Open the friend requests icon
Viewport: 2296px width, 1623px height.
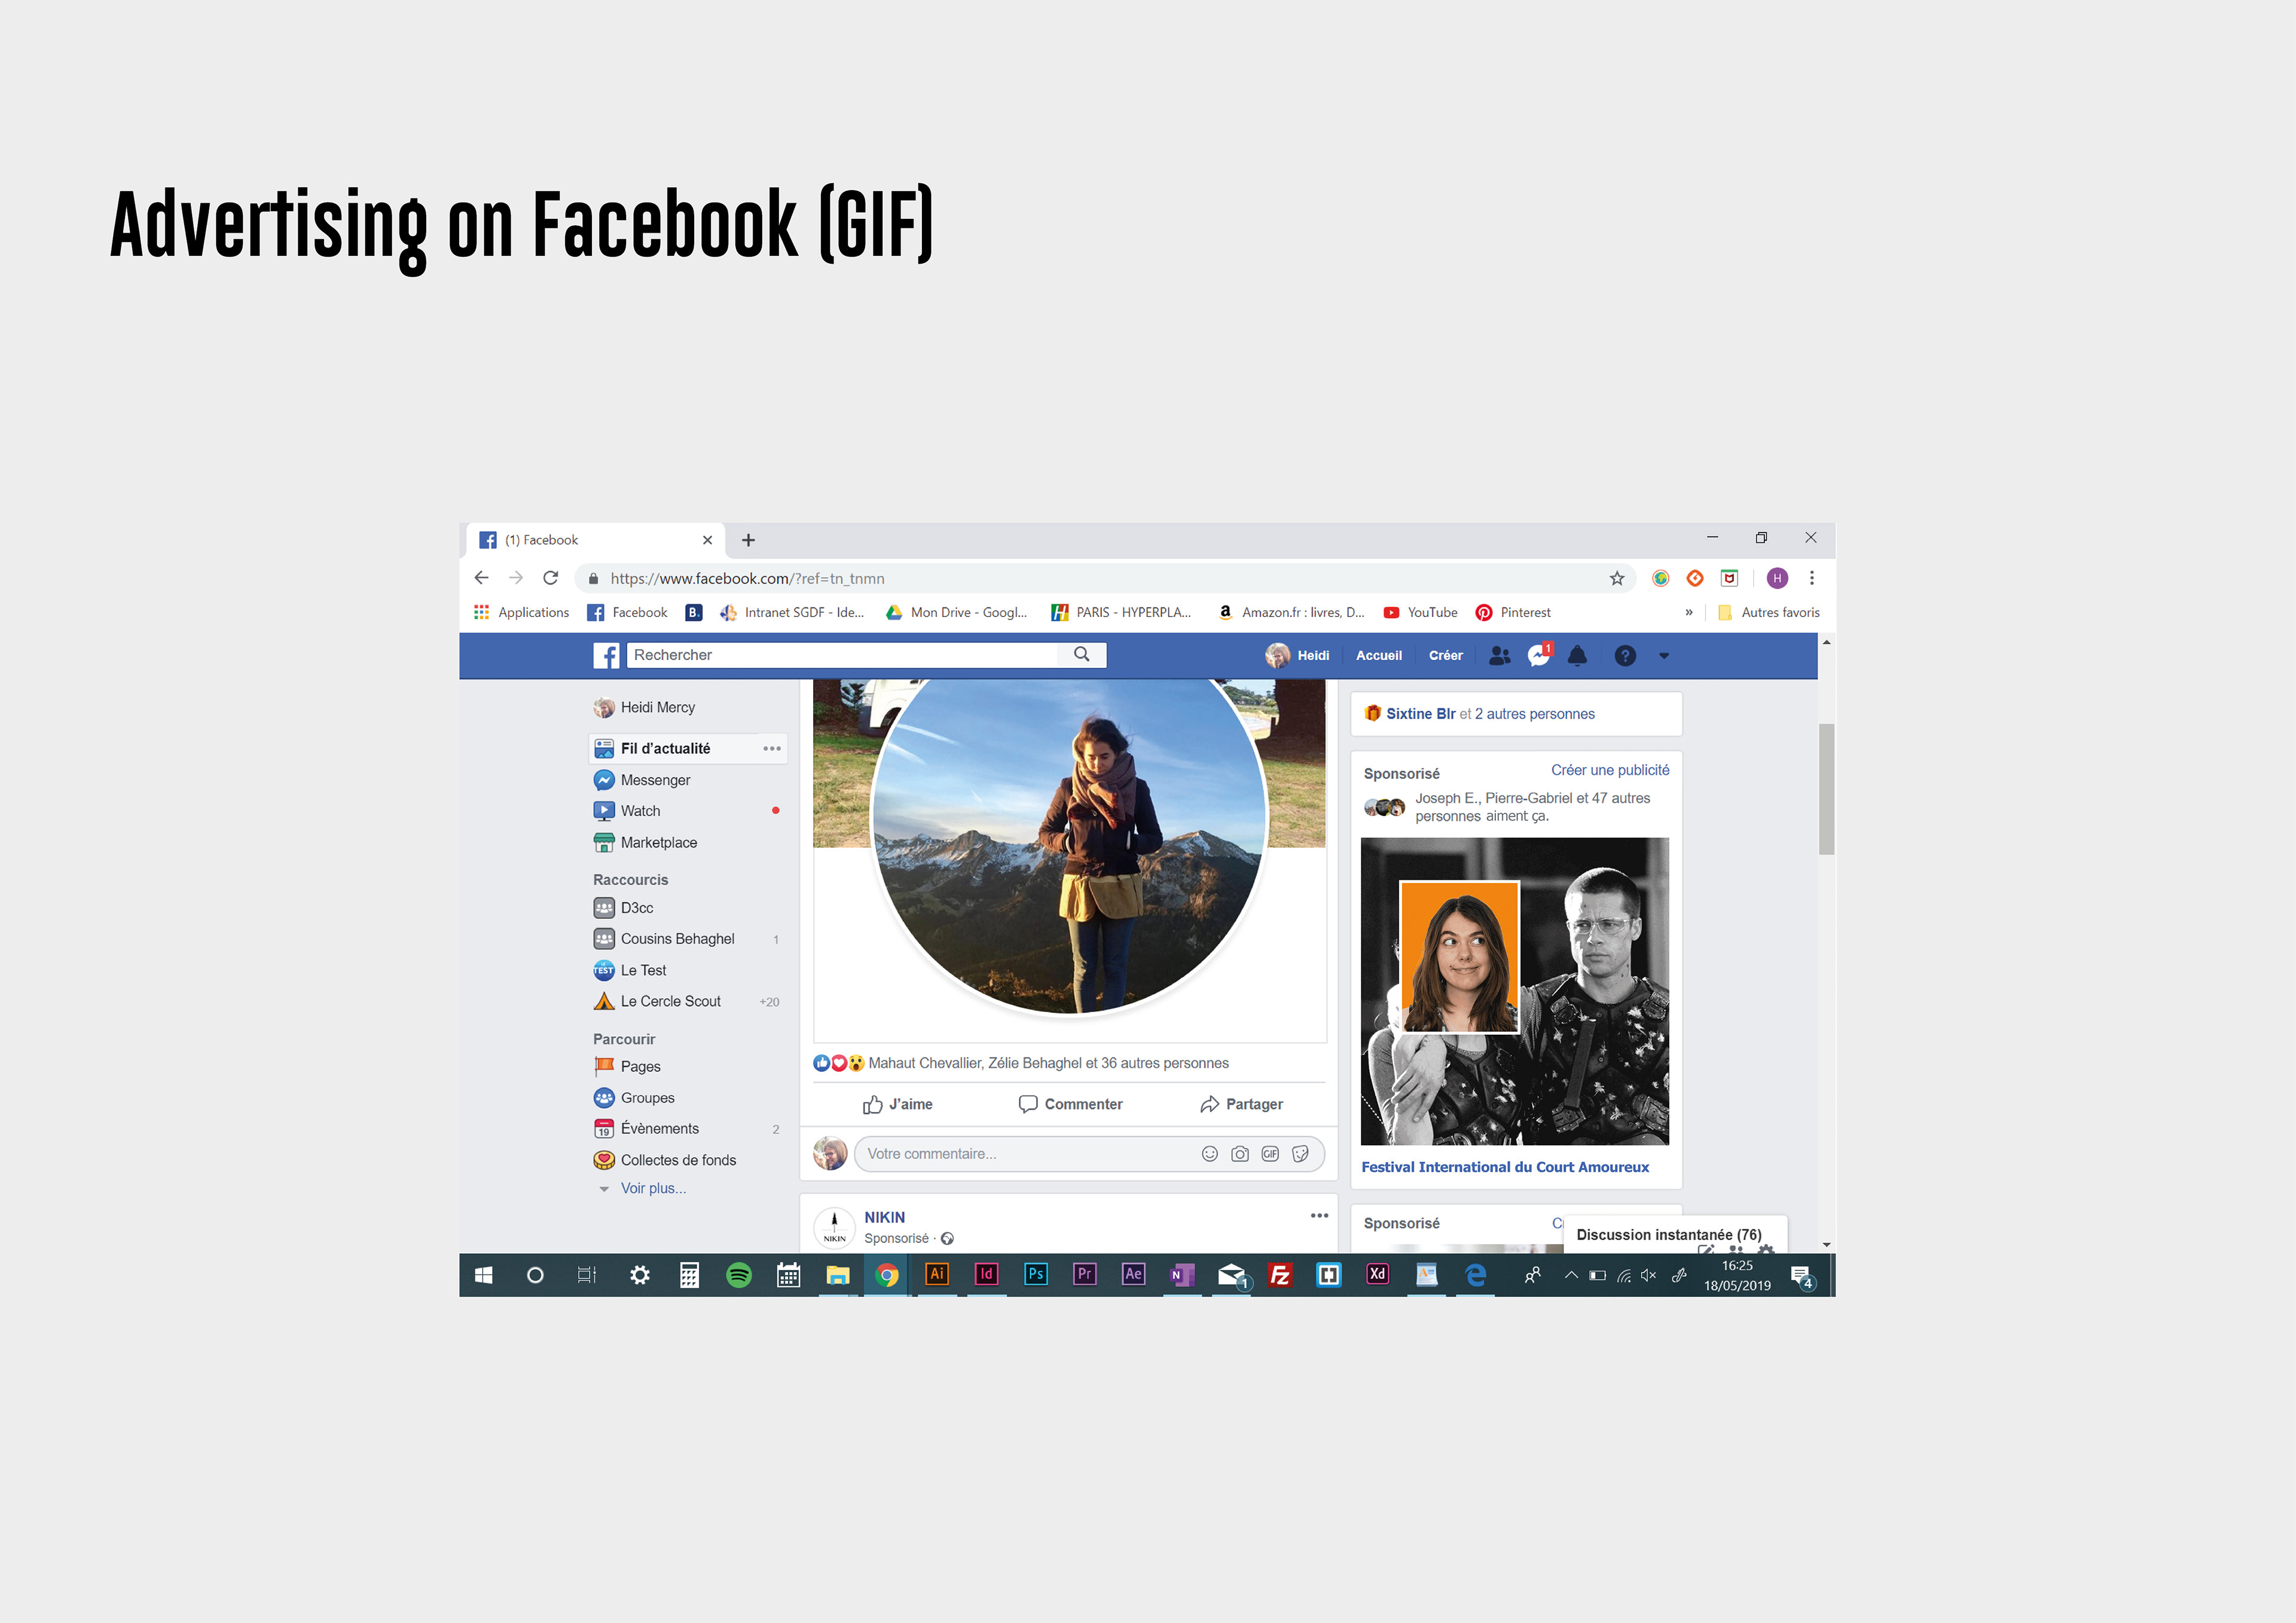click(1500, 656)
